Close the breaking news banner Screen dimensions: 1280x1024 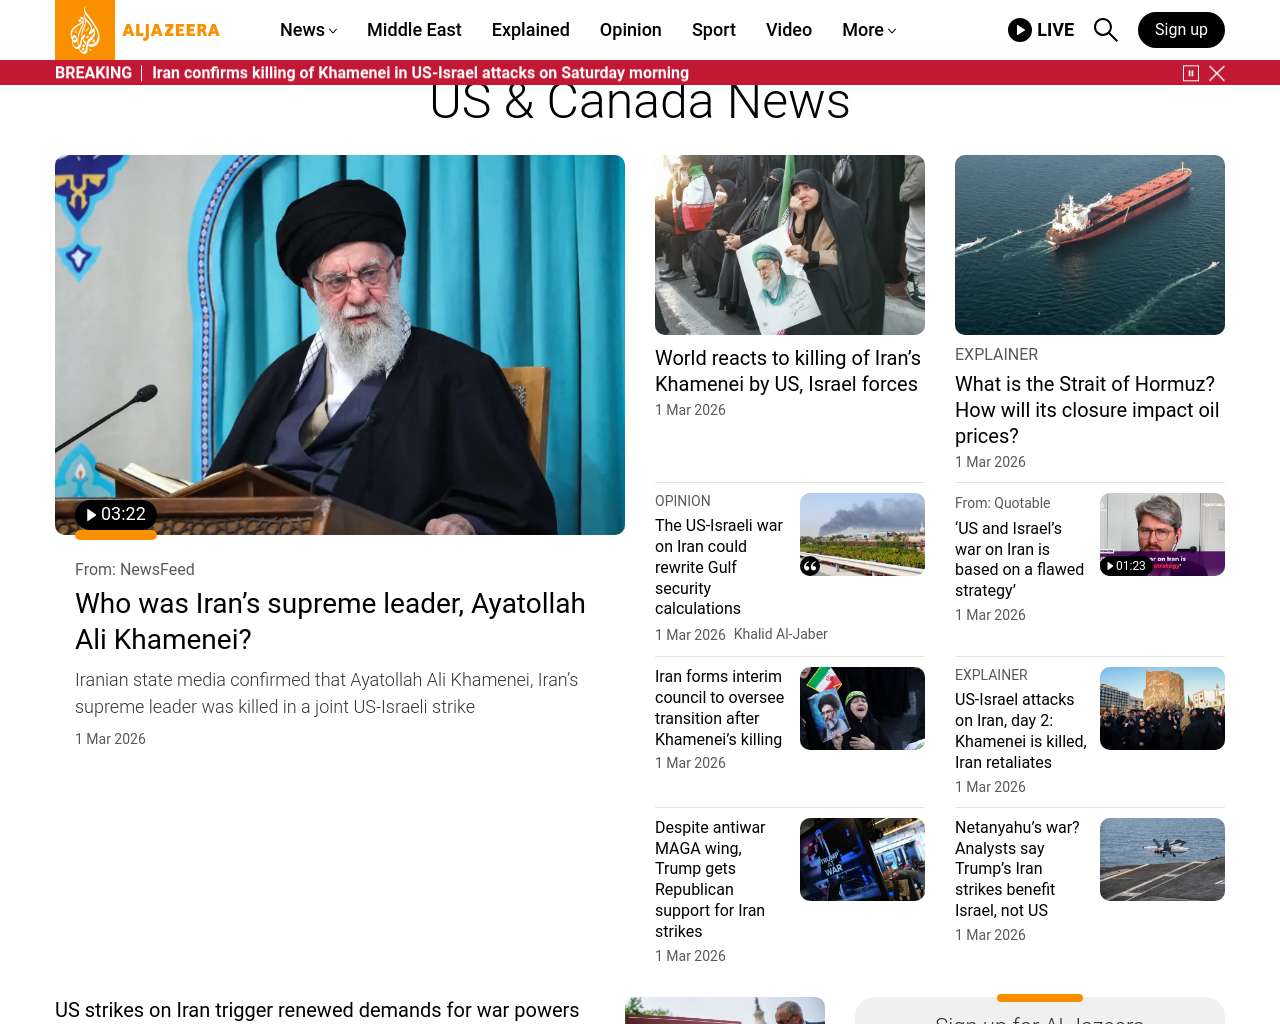point(1217,73)
